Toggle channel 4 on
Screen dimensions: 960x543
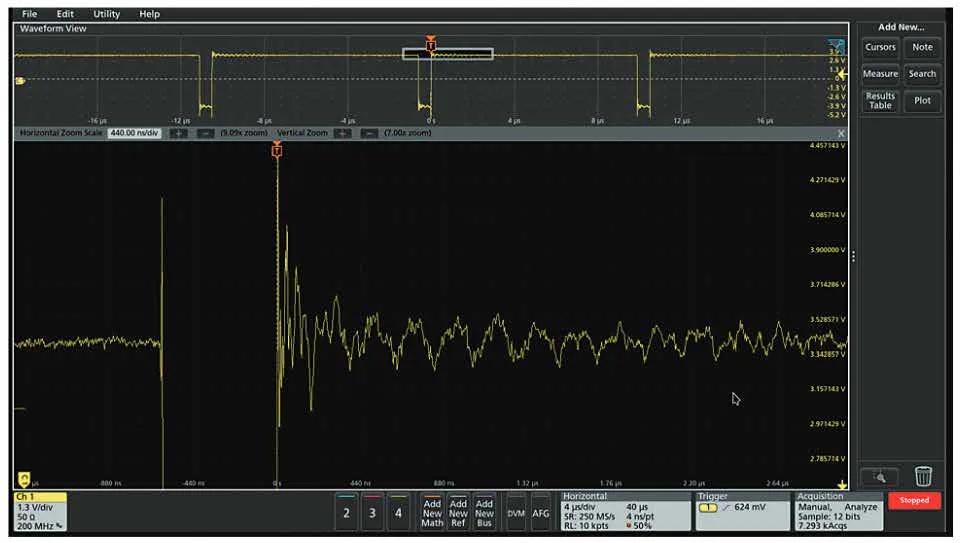(x=398, y=512)
